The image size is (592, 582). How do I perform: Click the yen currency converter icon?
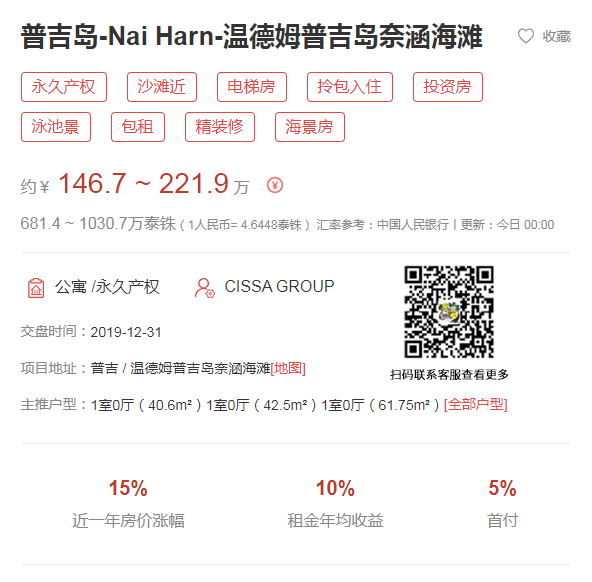pyautogui.click(x=275, y=185)
